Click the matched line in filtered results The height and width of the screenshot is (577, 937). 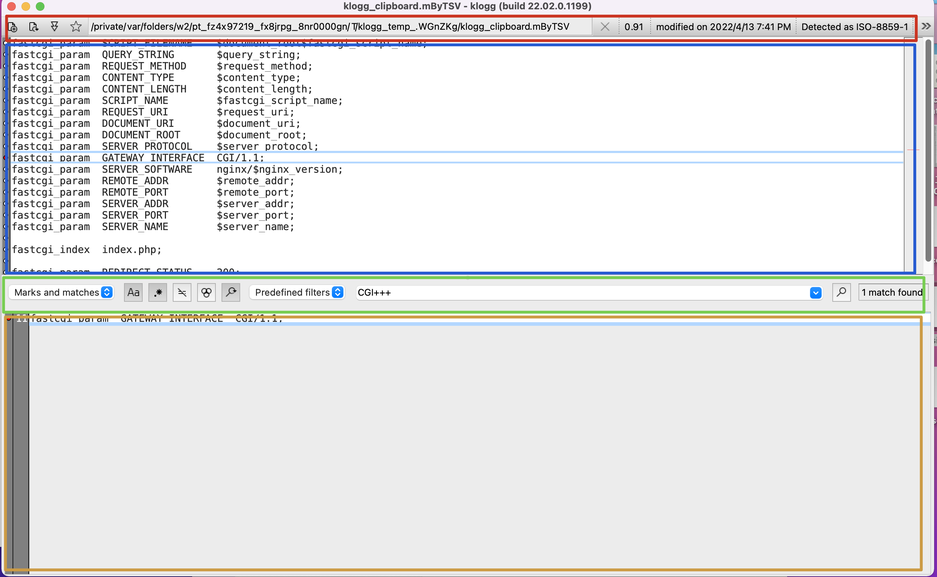click(x=150, y=318)
